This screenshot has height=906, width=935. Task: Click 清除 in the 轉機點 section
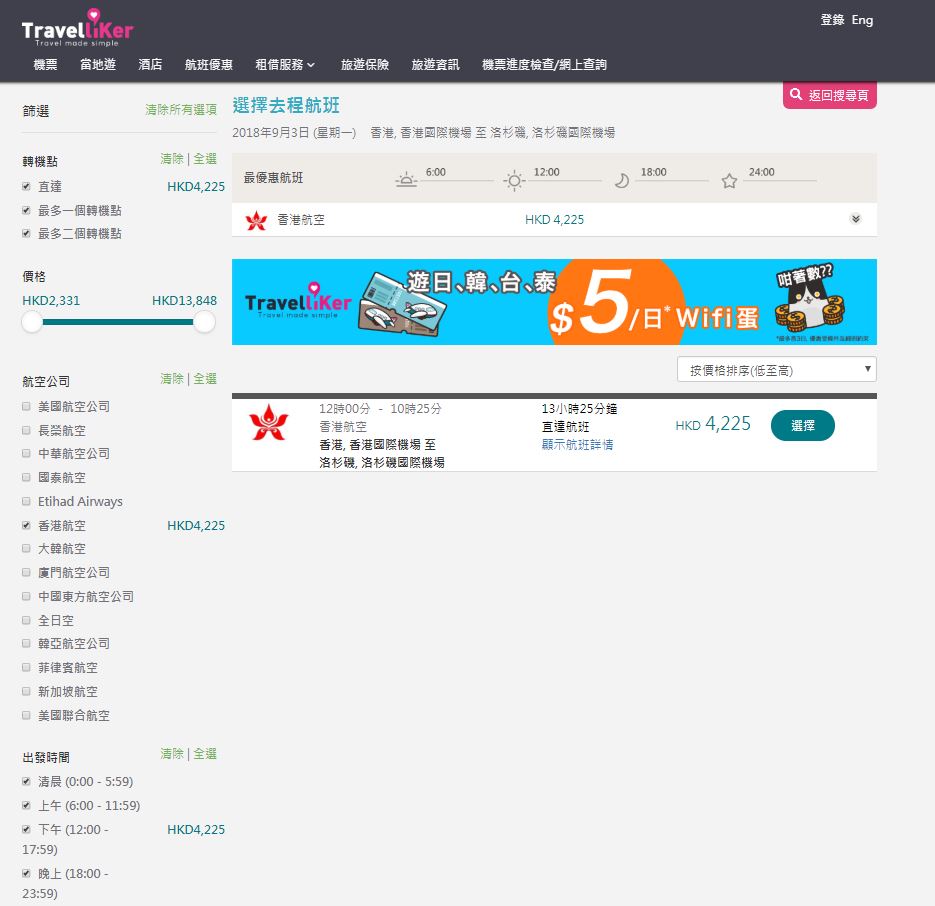(172, 159)
